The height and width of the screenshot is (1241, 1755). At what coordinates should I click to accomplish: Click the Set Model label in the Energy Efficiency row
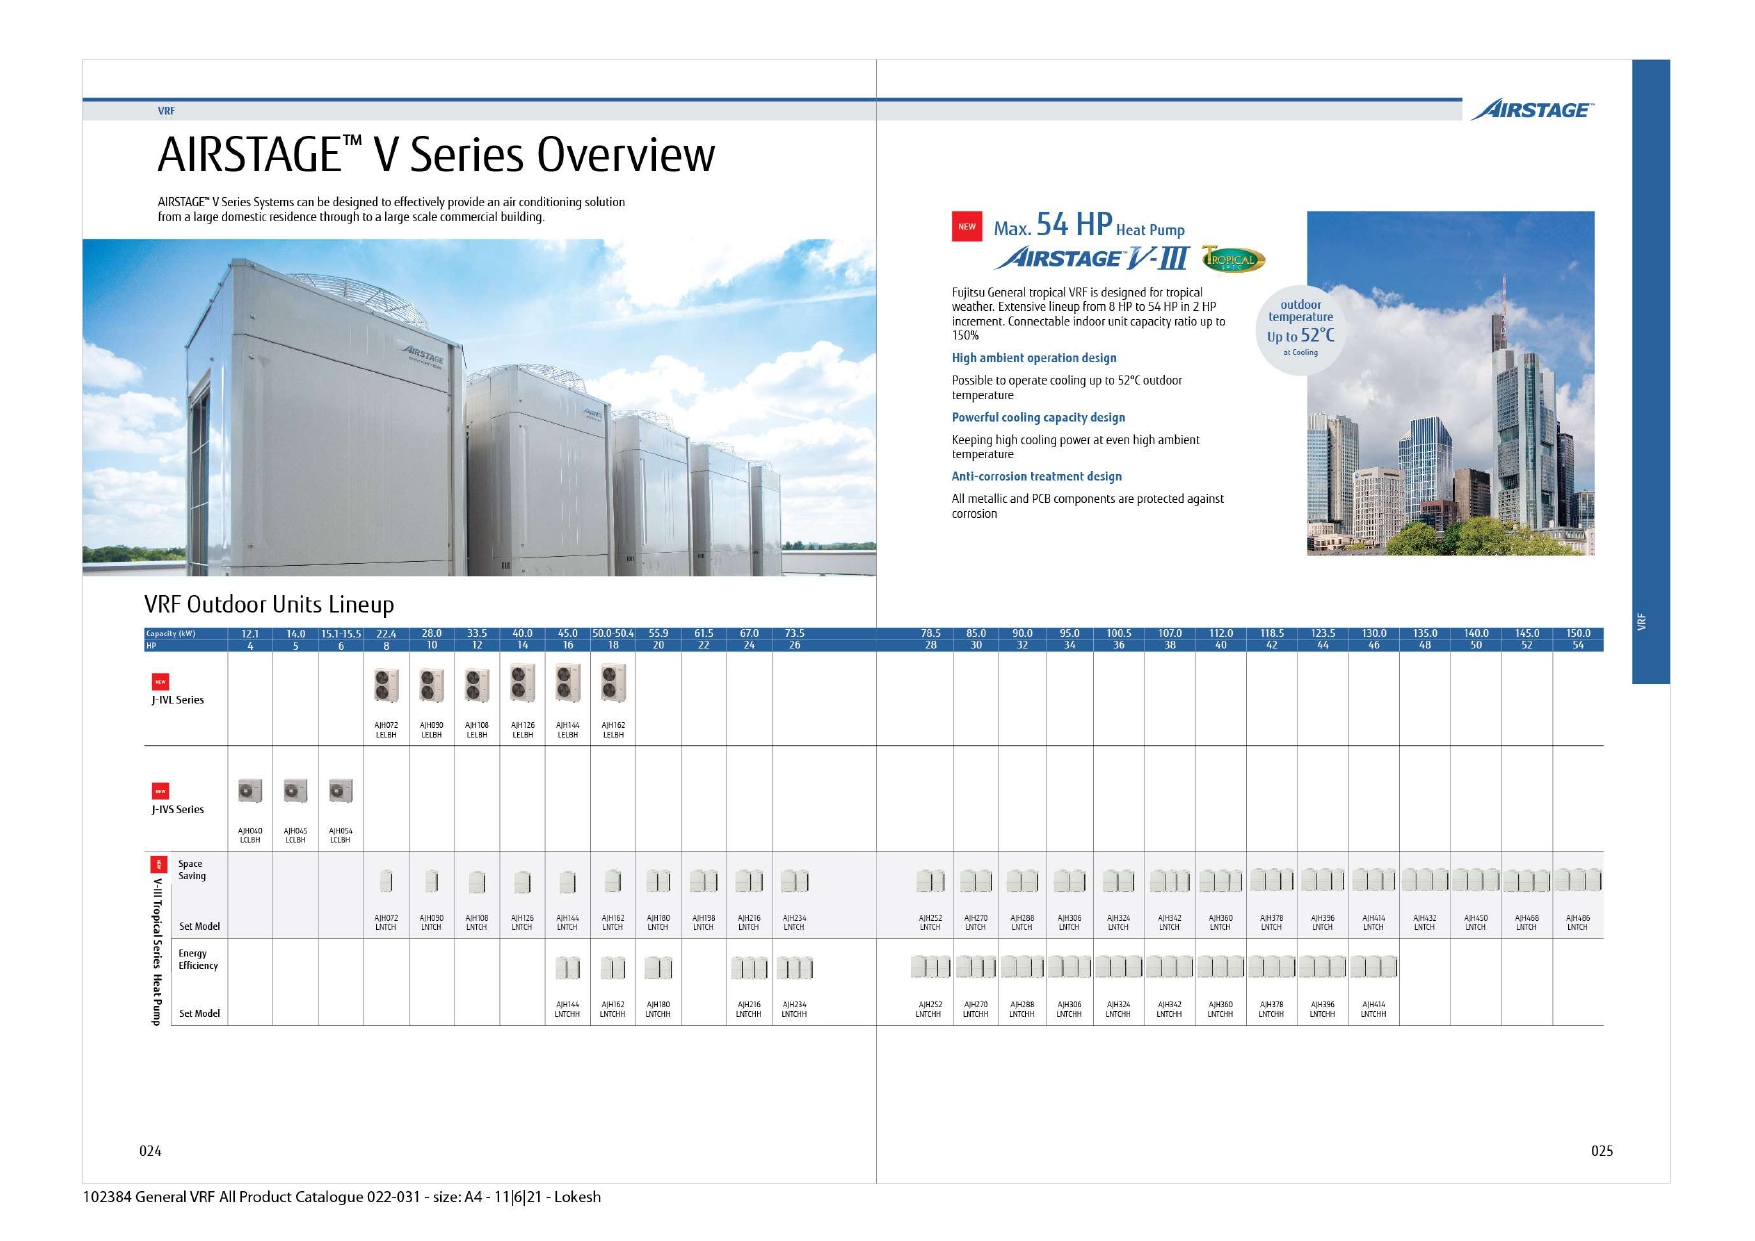coord(199,1013)
